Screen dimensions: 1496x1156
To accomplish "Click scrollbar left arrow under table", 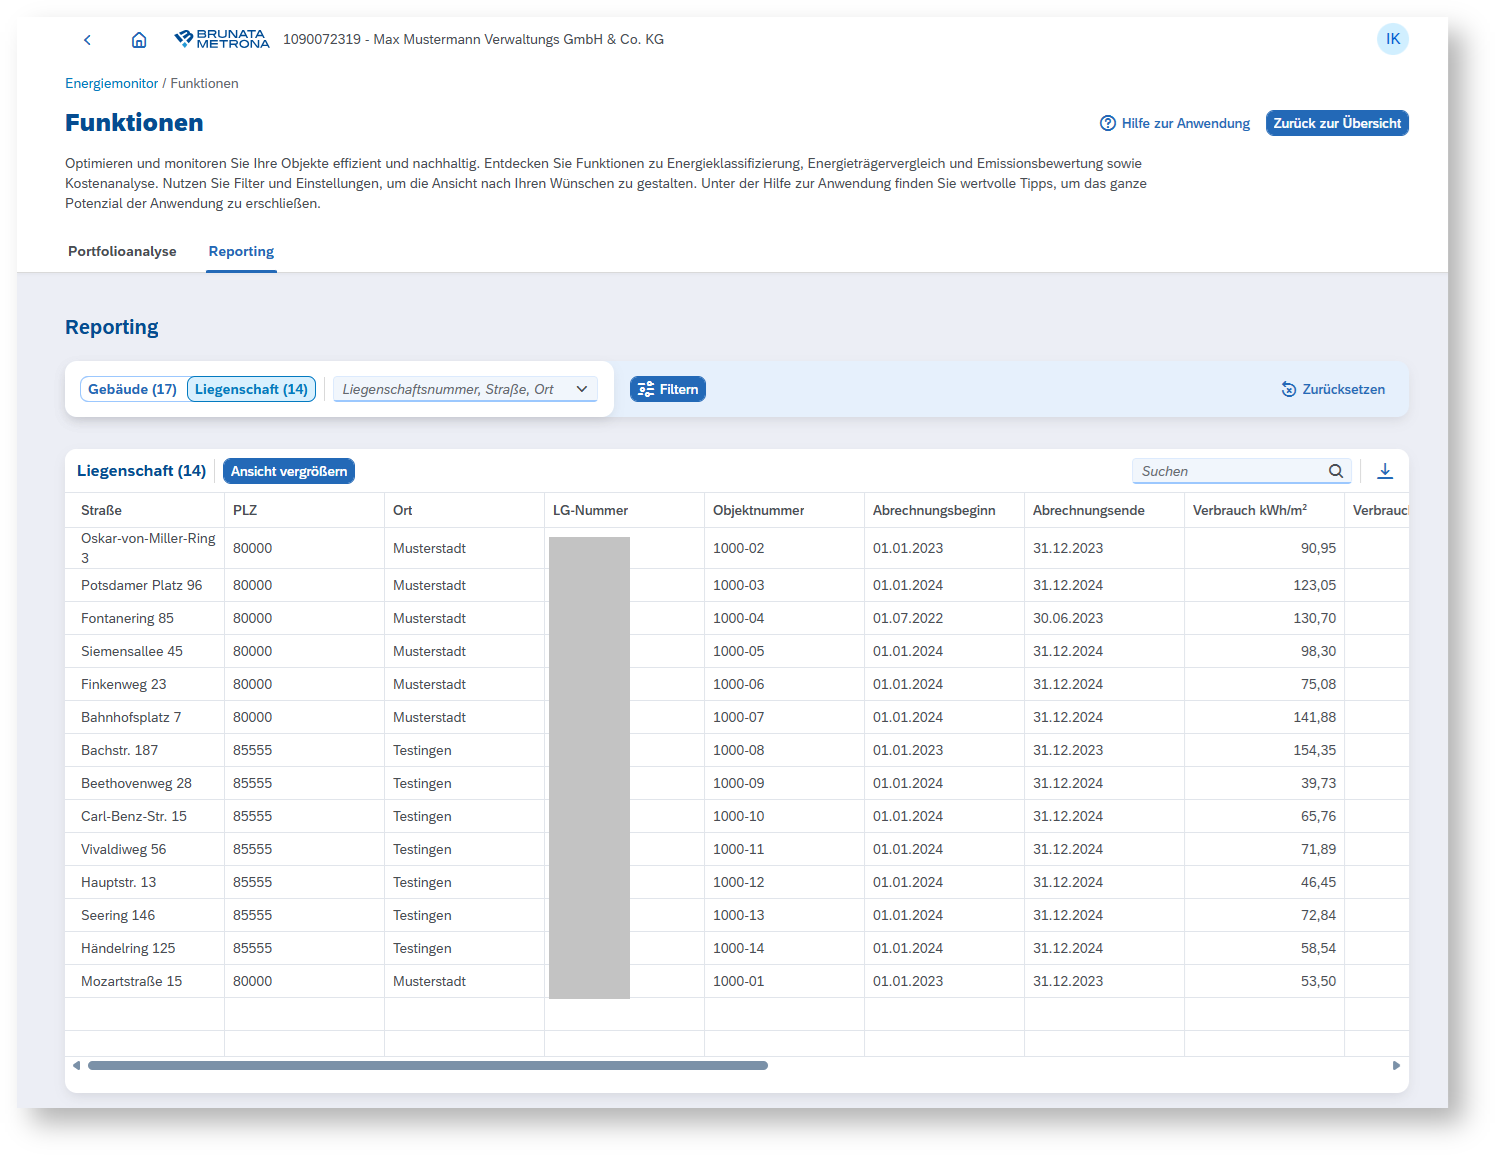I will click(76, 1066).
